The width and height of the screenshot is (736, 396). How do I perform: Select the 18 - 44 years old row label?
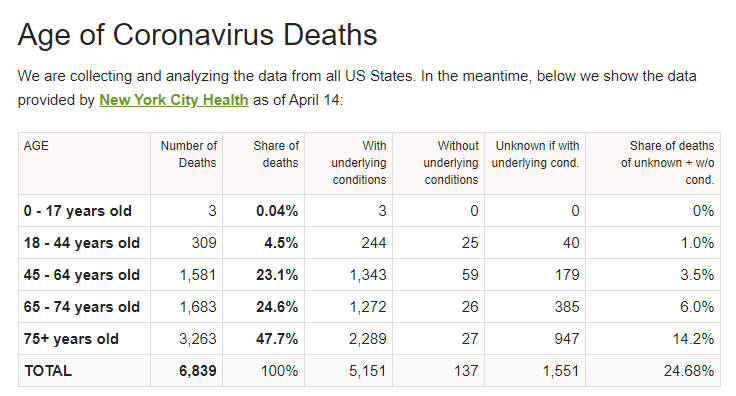tap(82, 243)
